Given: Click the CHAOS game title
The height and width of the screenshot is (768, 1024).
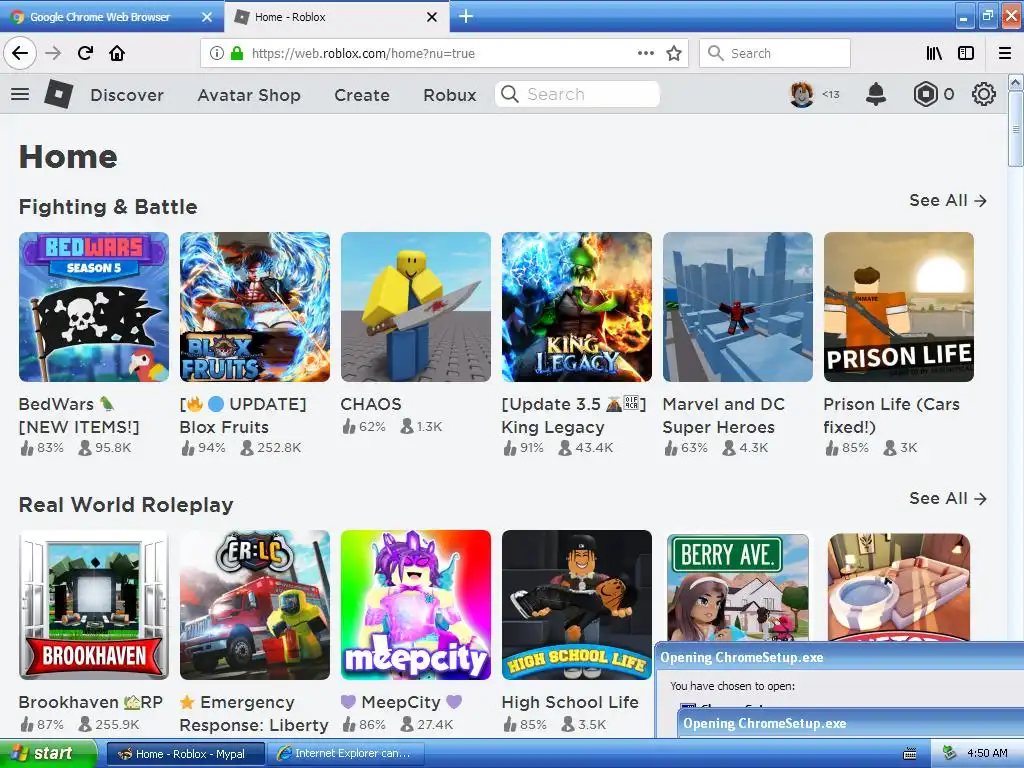Looking at the screenshot, I should coord(370,404).
